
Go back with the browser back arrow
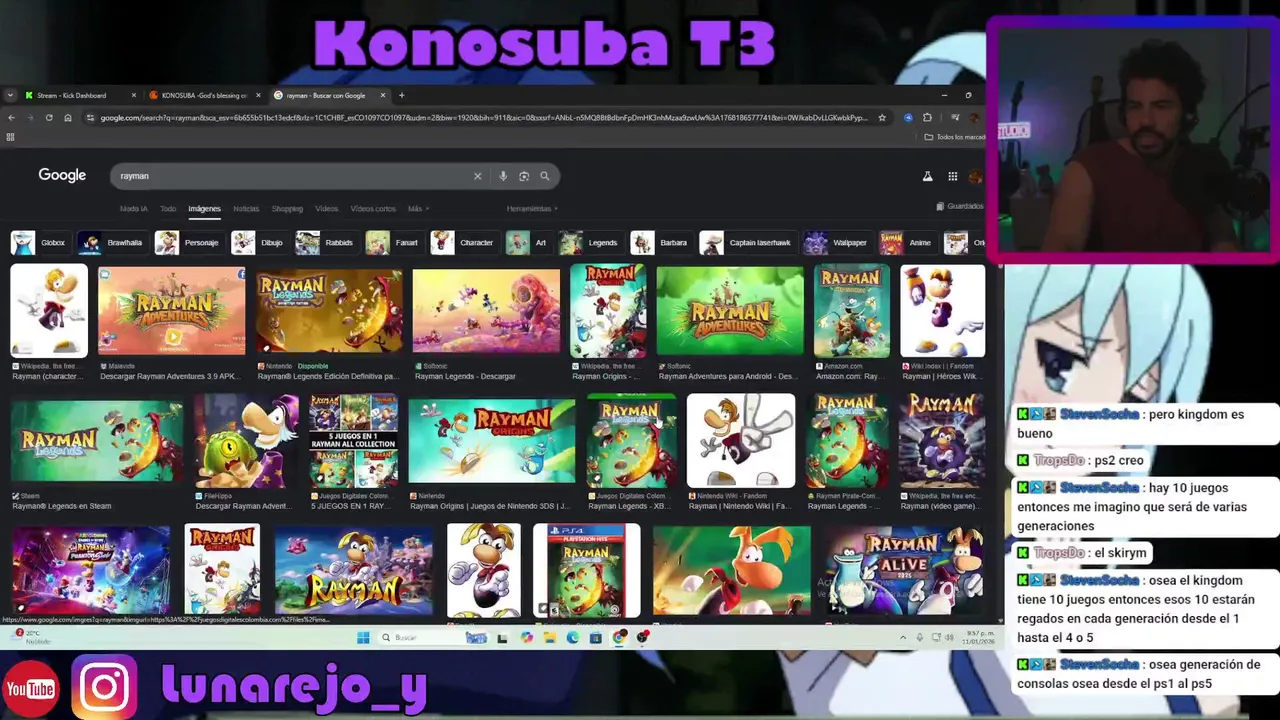click(11, 118)
